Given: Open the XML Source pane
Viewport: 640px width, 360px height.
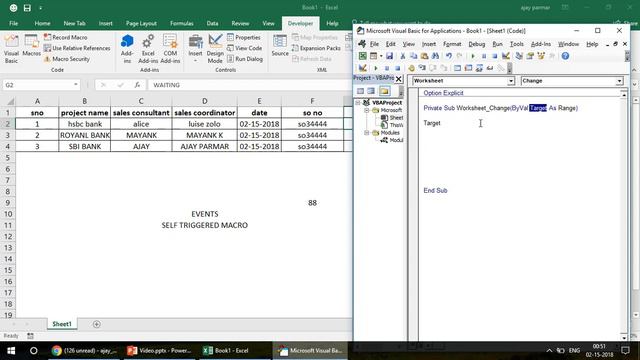Looking at the screenshot, I should click(280, 46).
